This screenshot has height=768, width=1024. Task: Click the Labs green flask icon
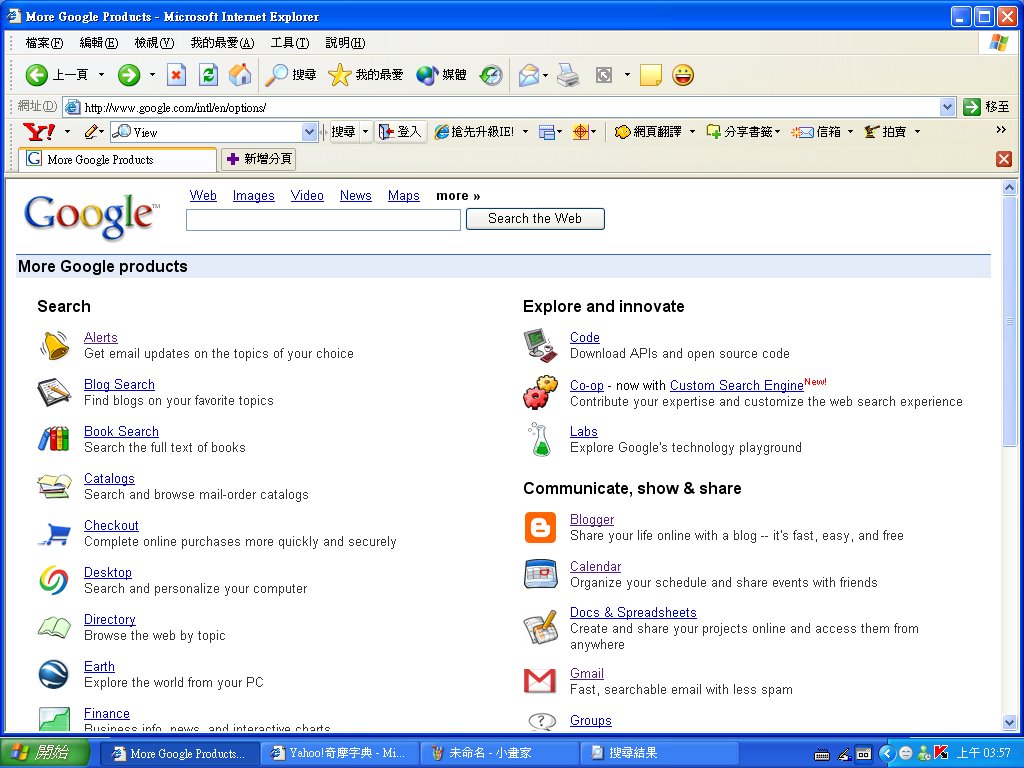541,439
